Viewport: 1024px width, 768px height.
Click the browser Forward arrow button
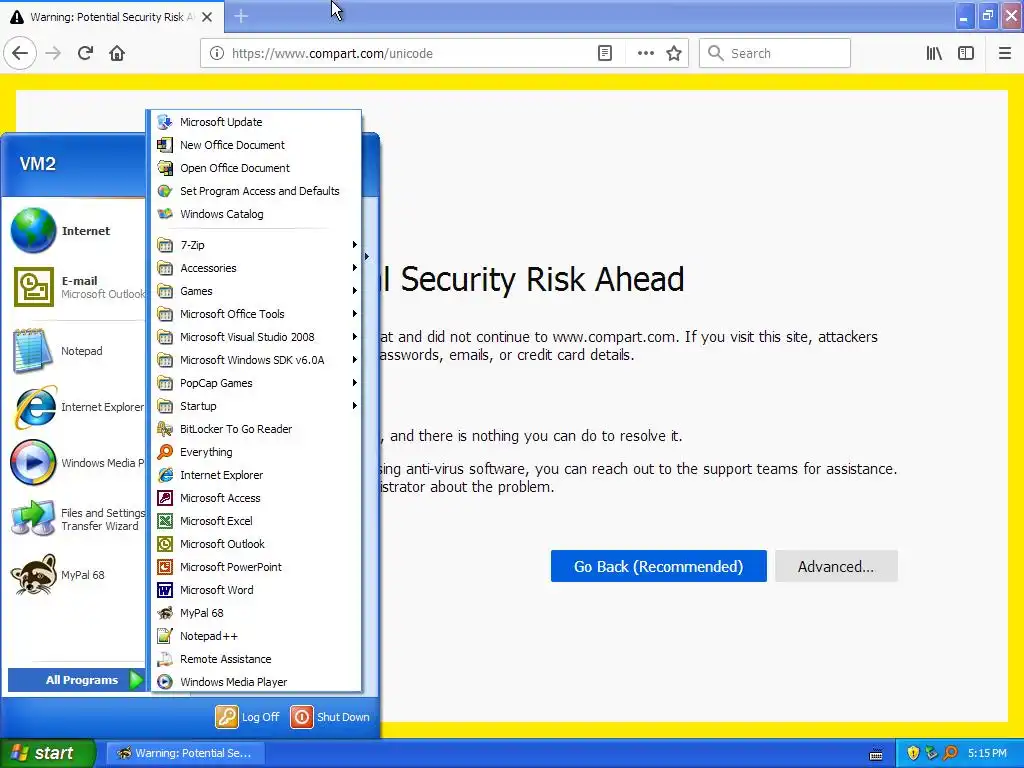point(53,54)
